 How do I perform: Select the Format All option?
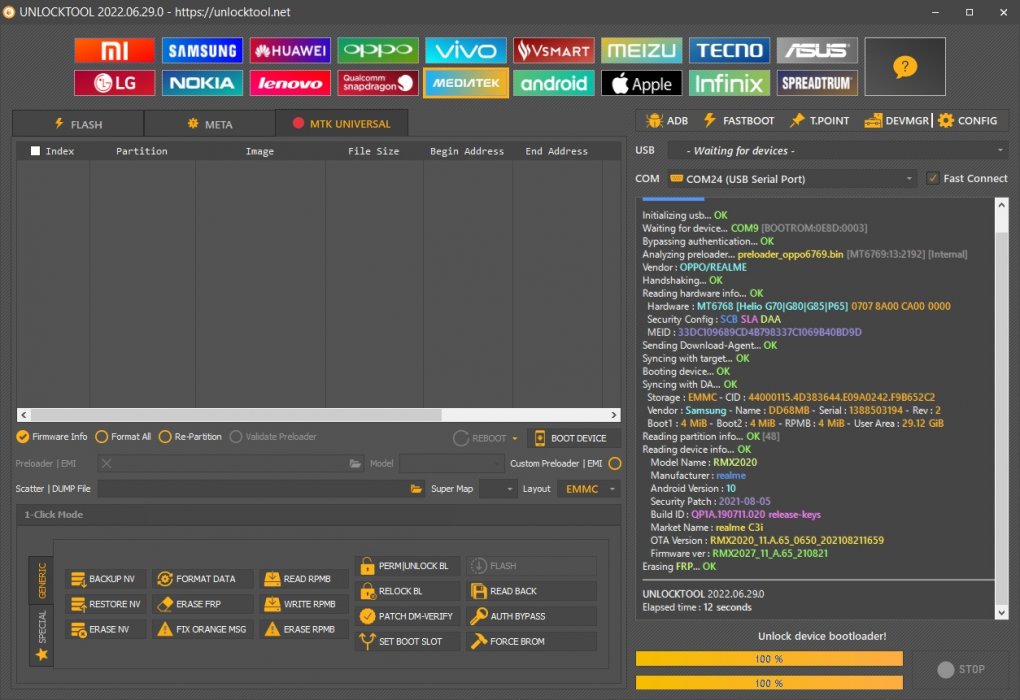pyautogui.click(x=123, y=437)
